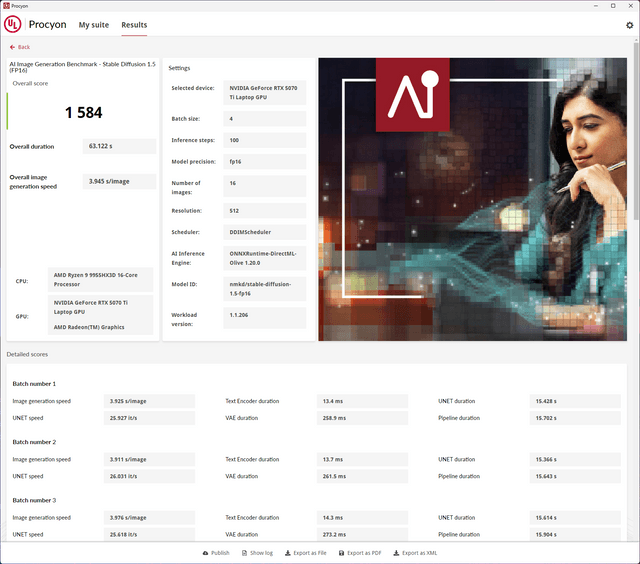The height and width of the screenshot is (564, 640).
Task: Click the AI benchmark artwork image
Action: 473,199
